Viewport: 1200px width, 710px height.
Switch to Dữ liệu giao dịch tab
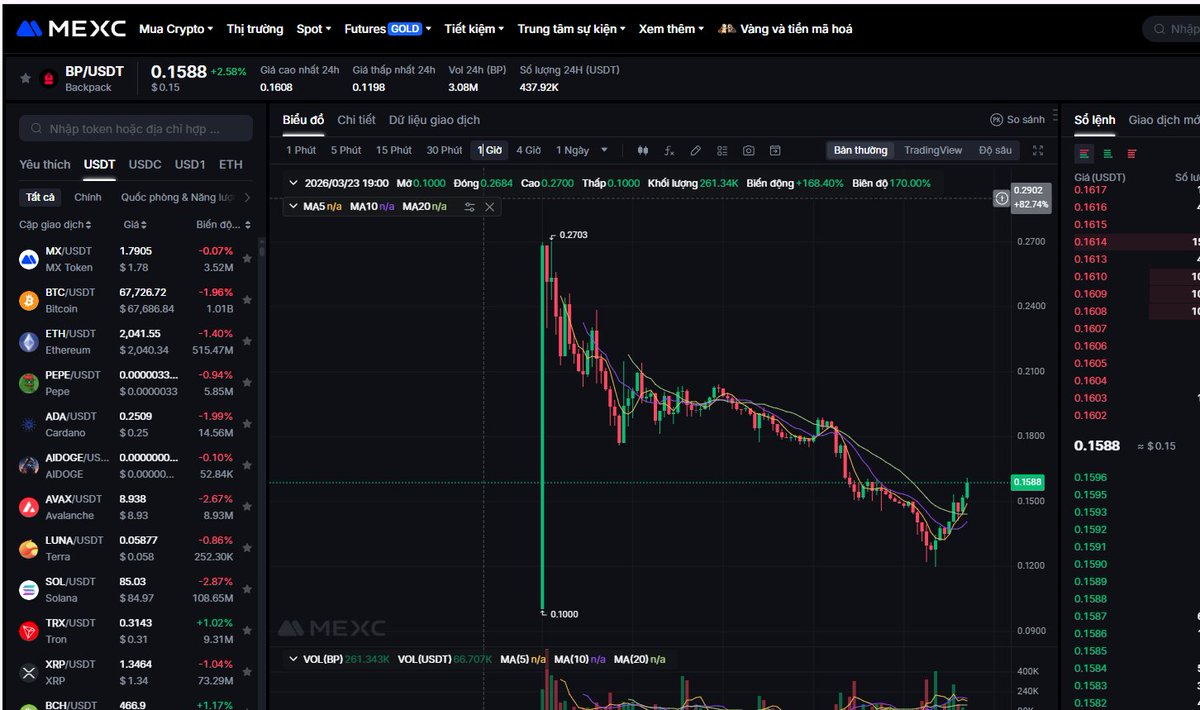coord(434,120)
